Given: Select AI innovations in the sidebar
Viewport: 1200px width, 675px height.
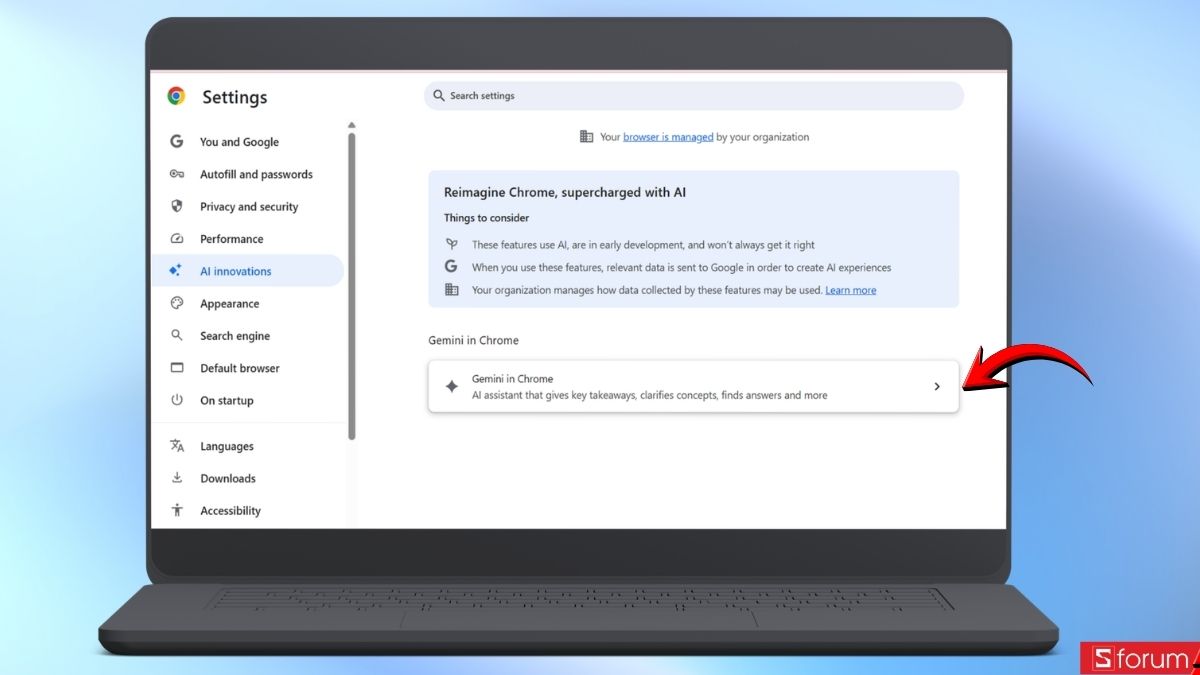Looking at the screenshot, I should pyautogui.click(x=248, y=271).
